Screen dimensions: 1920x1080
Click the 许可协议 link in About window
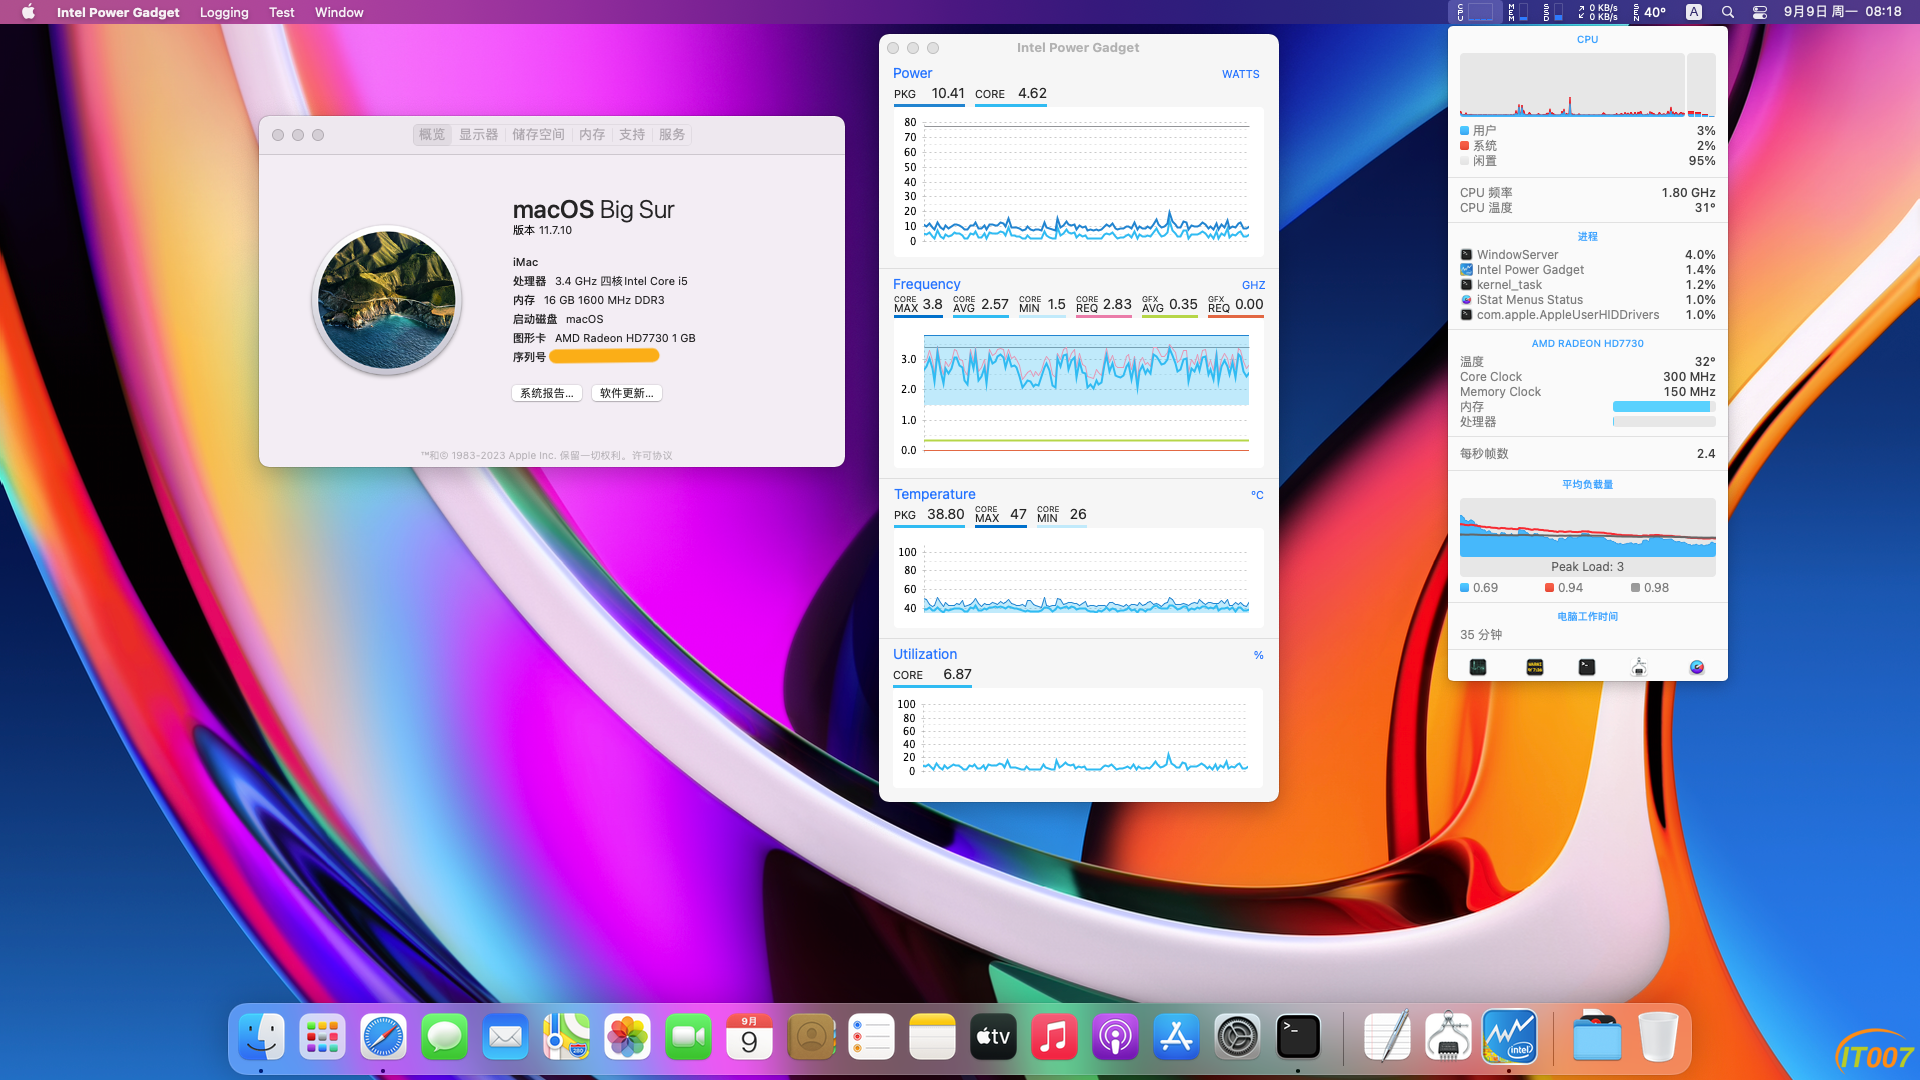pos(652,455)
